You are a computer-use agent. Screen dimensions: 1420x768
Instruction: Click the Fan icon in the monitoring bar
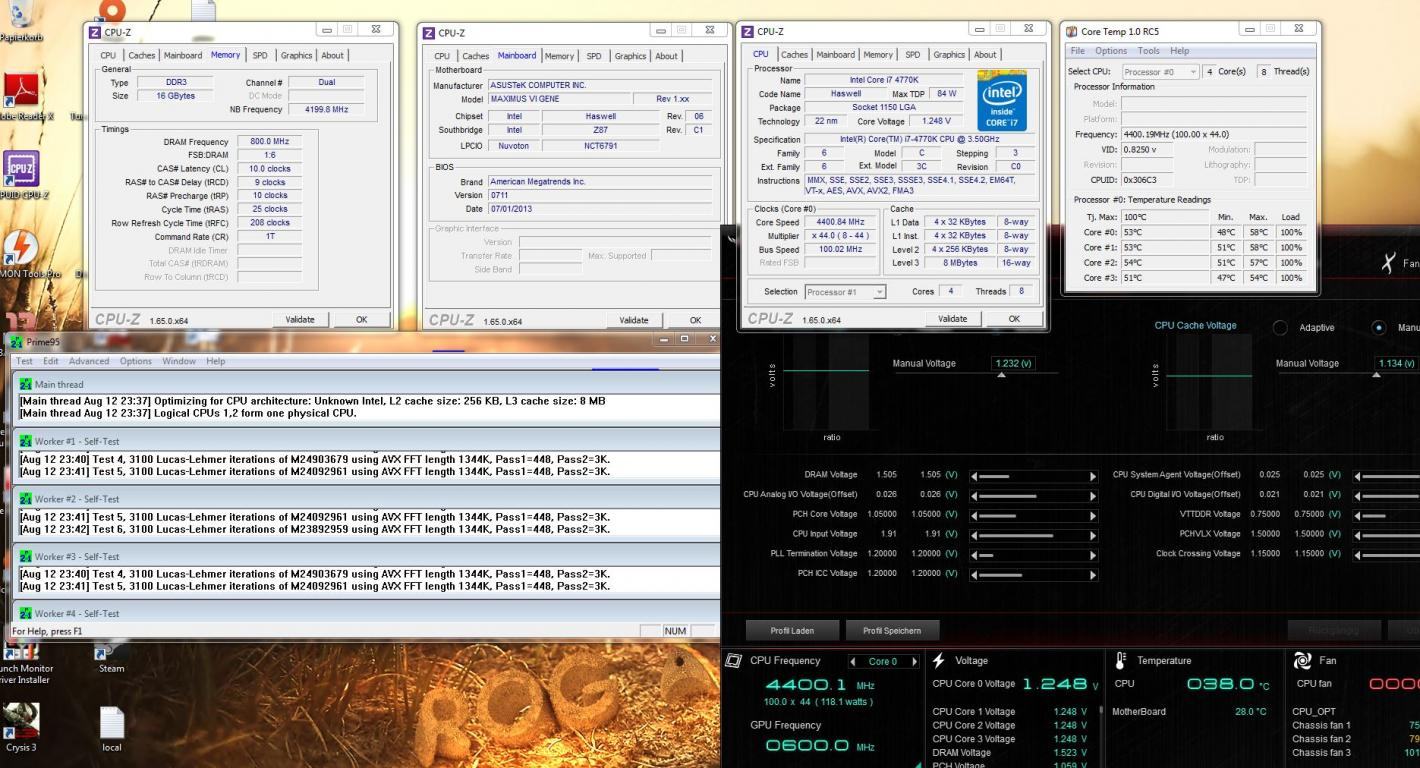(x=1302, y=661)
